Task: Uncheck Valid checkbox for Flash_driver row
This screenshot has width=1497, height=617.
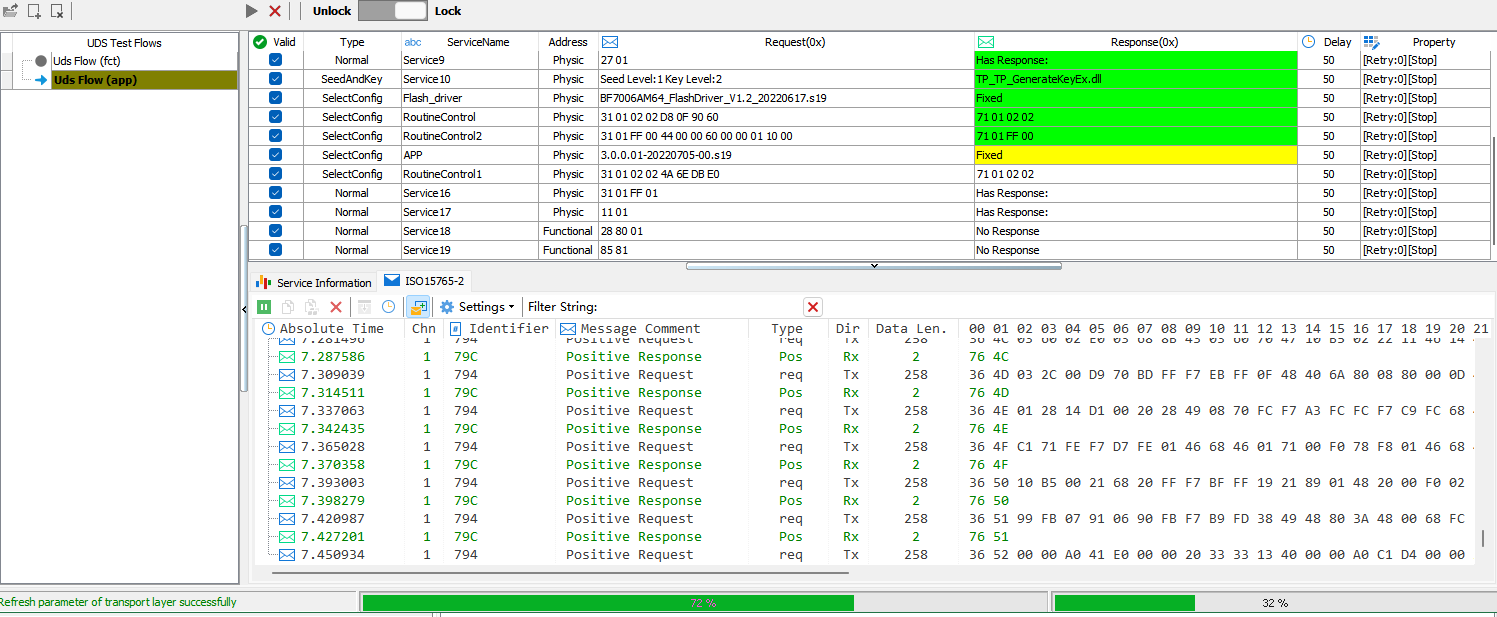Action: tap(275, 98)
